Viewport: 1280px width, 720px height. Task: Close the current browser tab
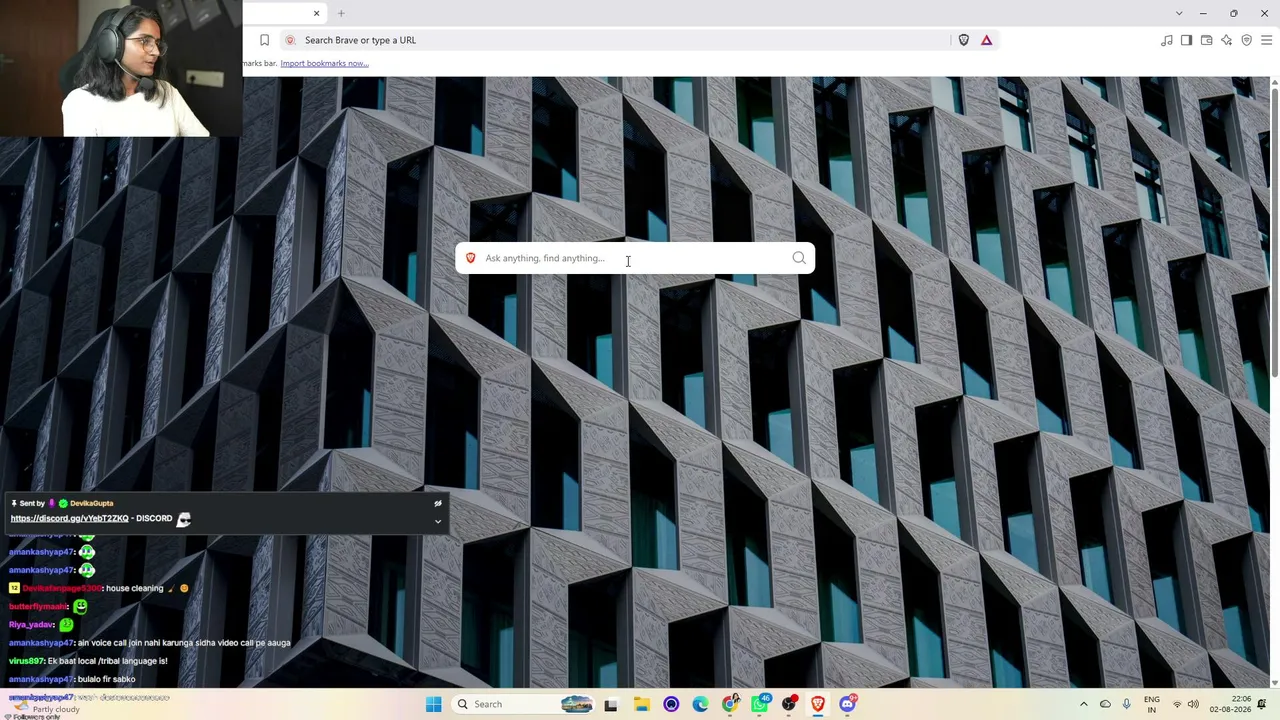click(x=316, y=13)
